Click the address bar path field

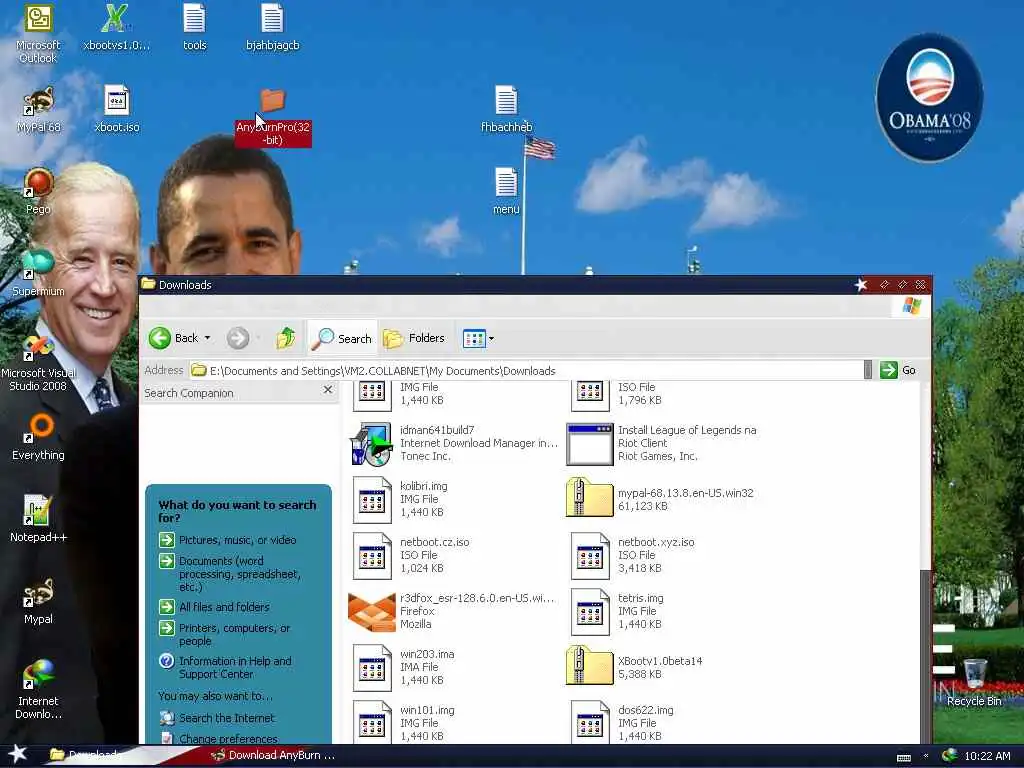point(526,371)
